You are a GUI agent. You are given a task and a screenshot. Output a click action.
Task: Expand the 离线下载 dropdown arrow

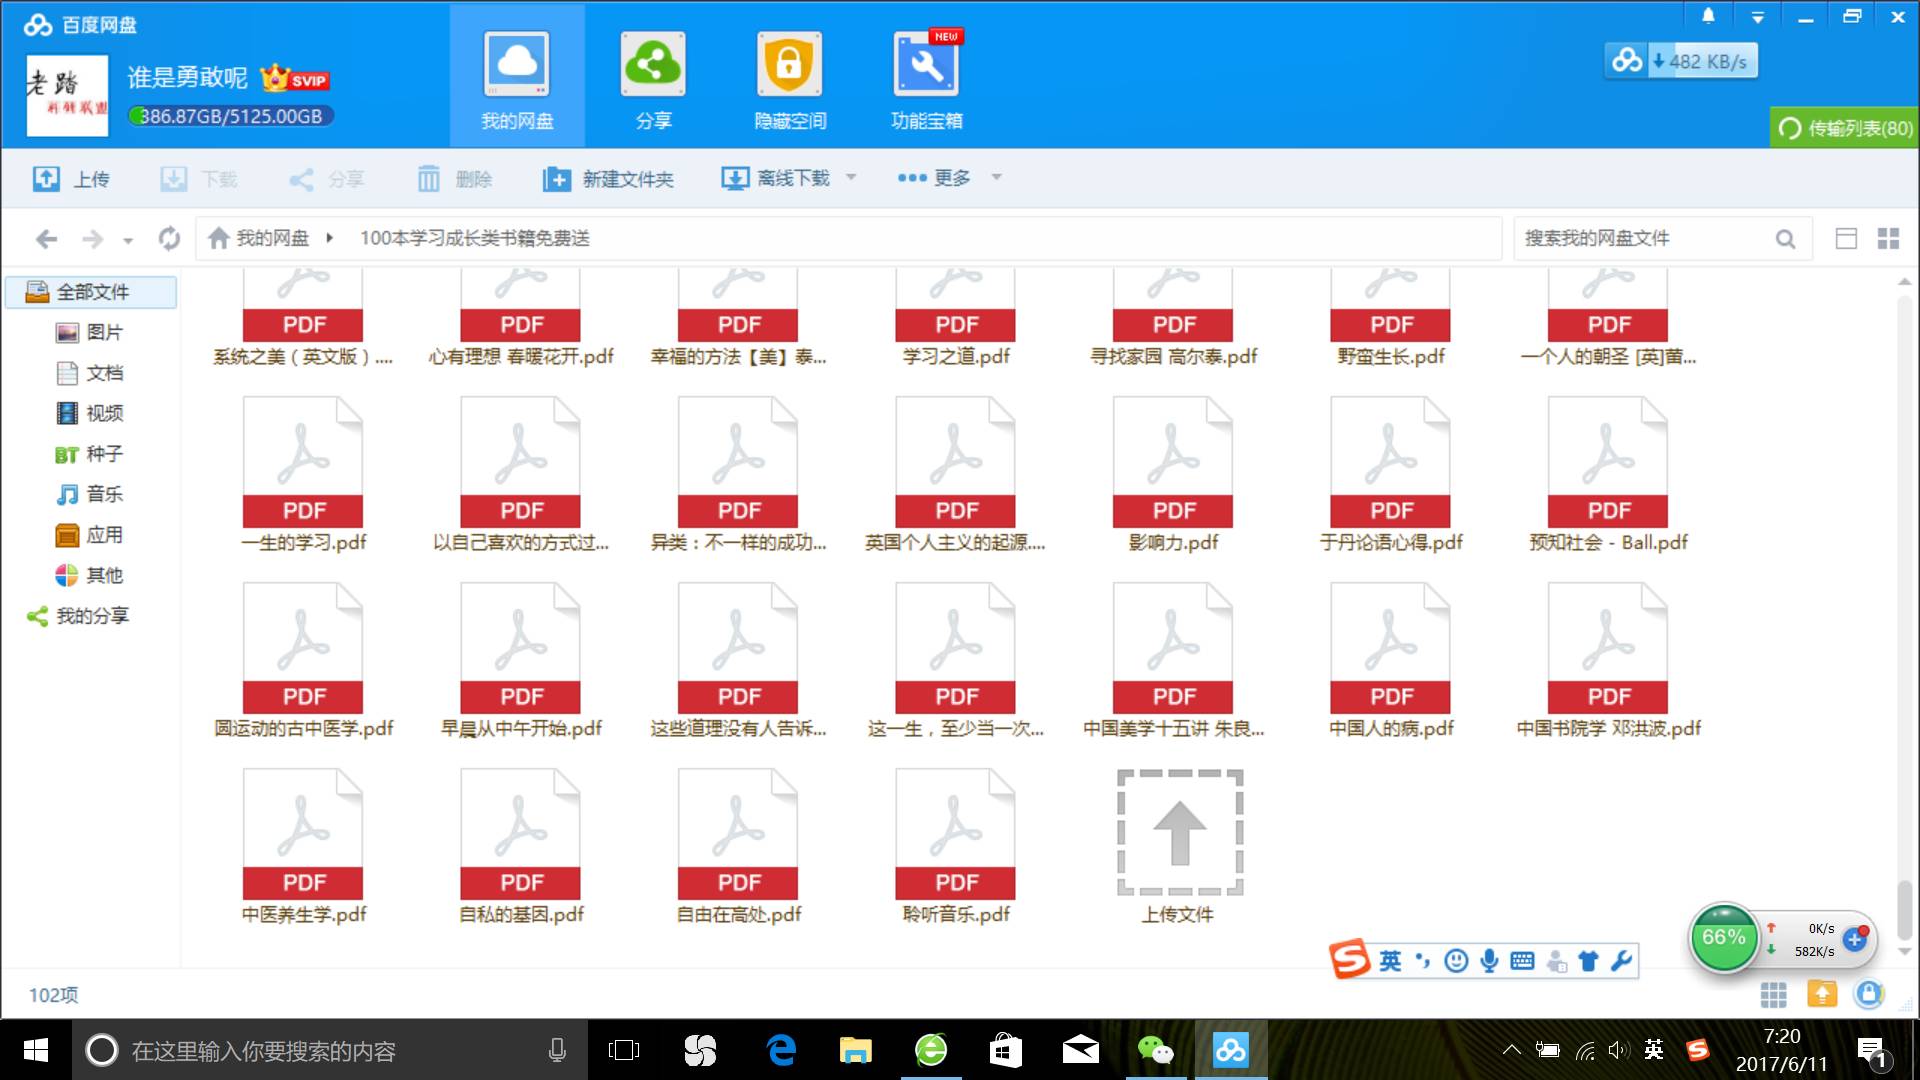click(851, 177)
